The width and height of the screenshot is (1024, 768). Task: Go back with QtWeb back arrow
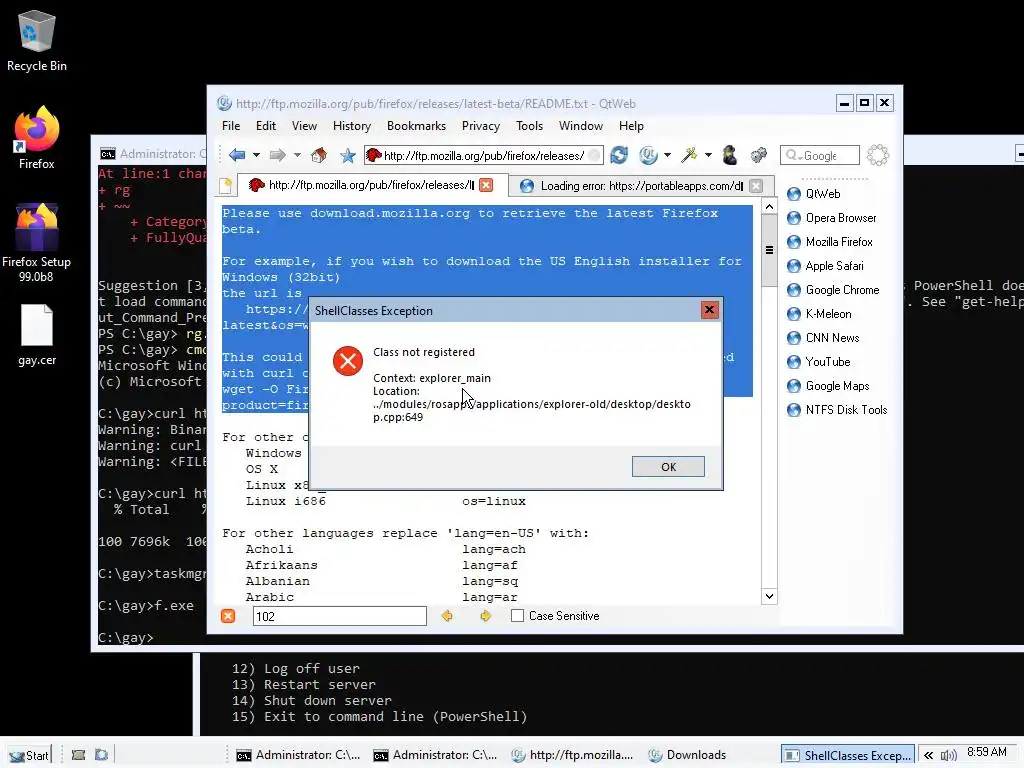pos(237,155)
